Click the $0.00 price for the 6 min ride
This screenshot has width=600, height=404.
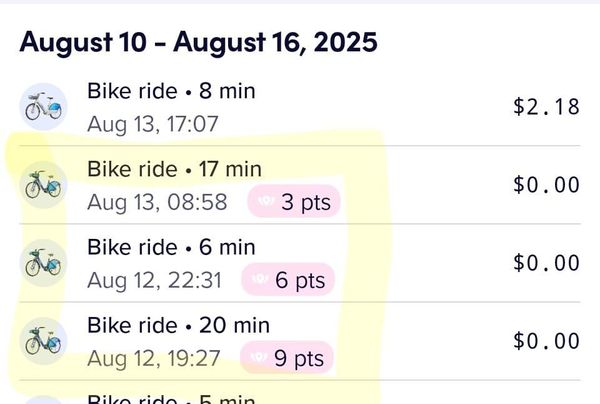point(546,262)
